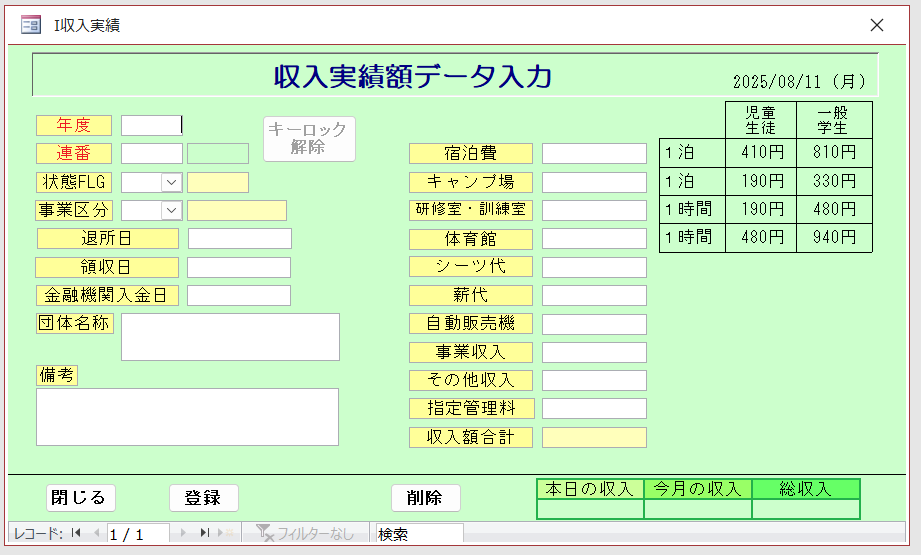921x555 pixels.
Task: Click the form icon in title bar
Action: pyautogui.click(x=31, y=25)
